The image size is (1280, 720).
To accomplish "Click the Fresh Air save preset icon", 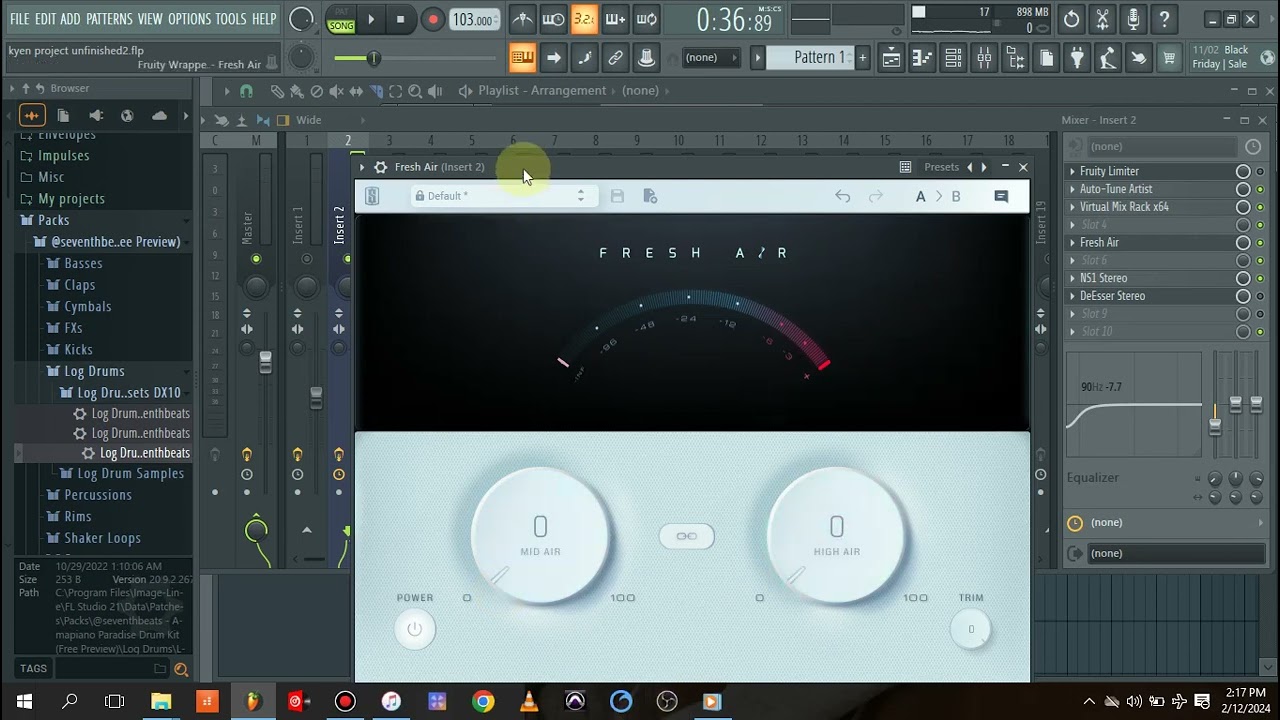I will point(617,196).
